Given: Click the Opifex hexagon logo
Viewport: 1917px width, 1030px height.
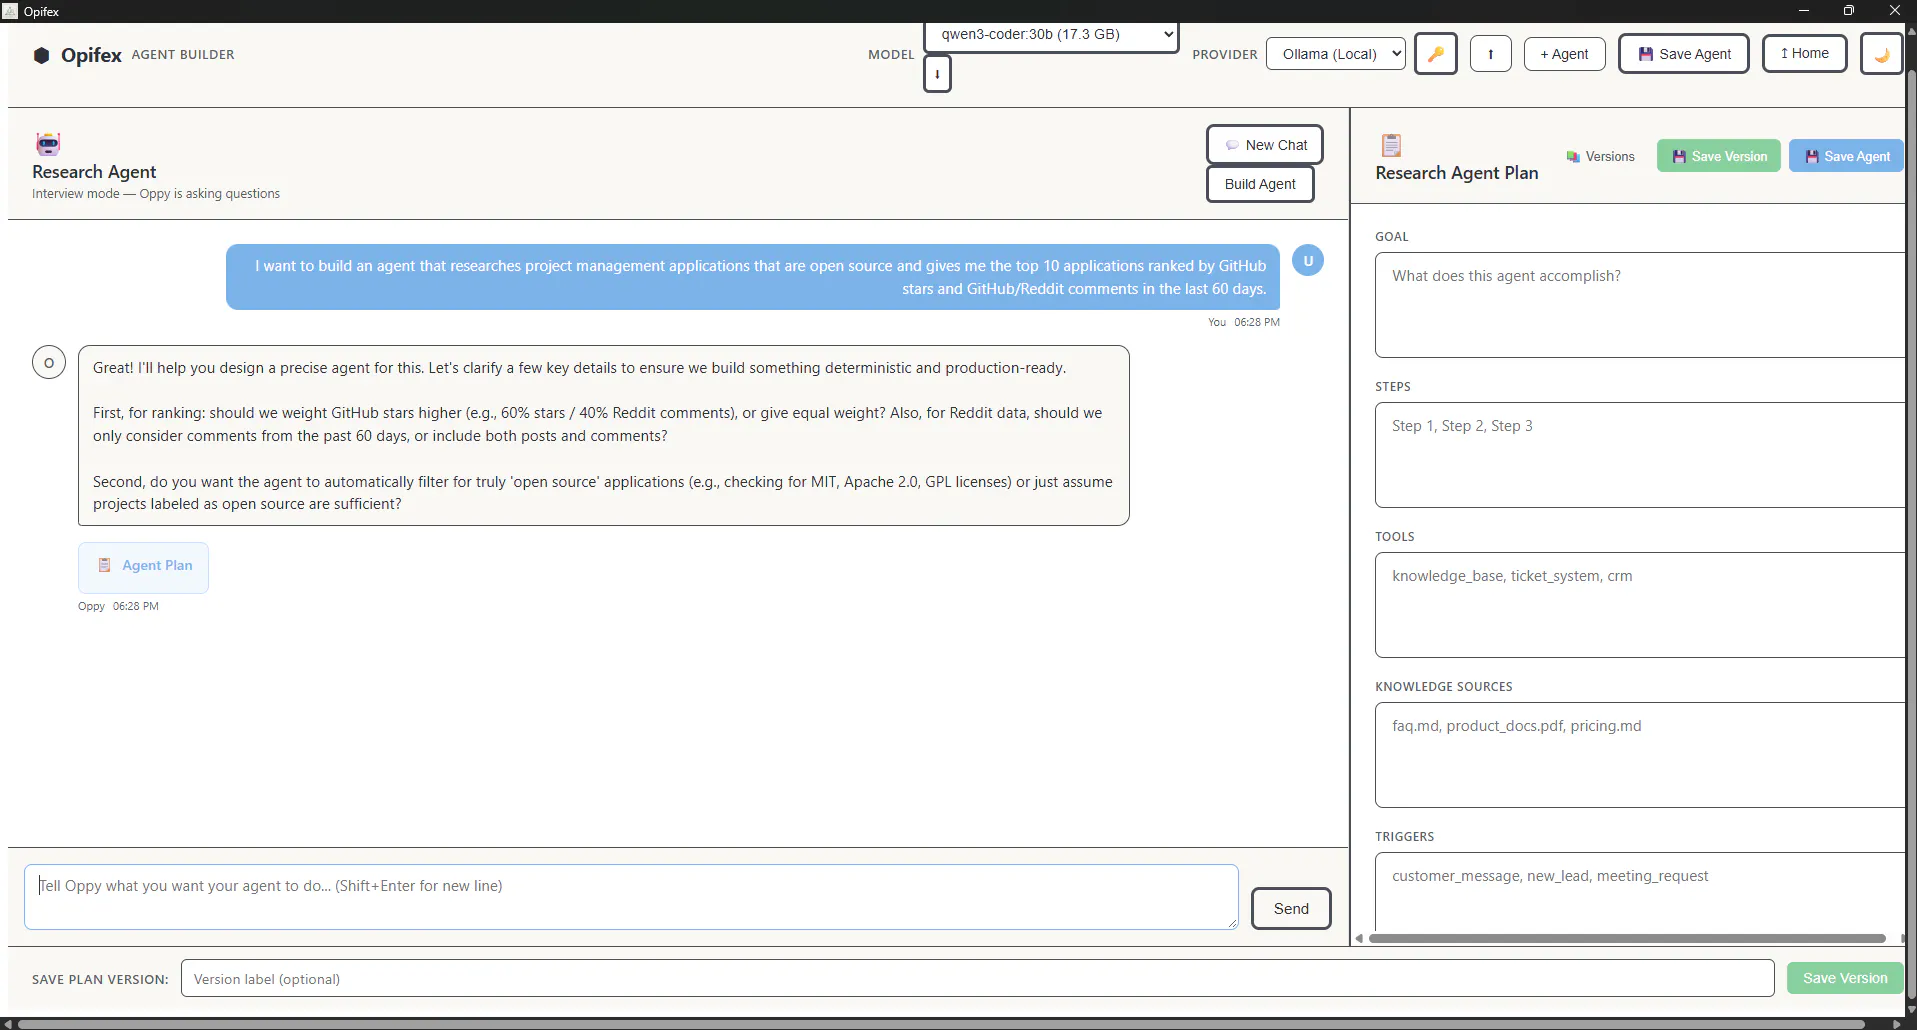Looking at the screenshot, I should point(41,55).
